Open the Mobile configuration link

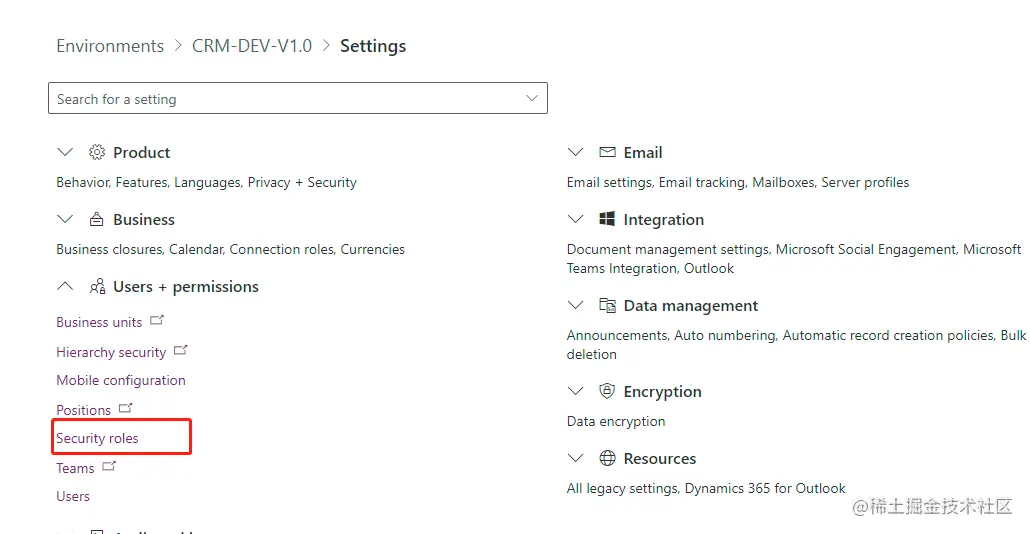[x=121, y=380]
